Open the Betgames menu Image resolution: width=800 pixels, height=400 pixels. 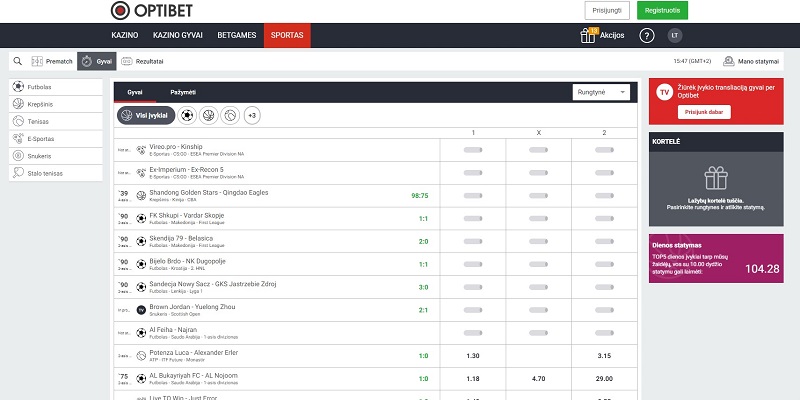click(237, 35)
